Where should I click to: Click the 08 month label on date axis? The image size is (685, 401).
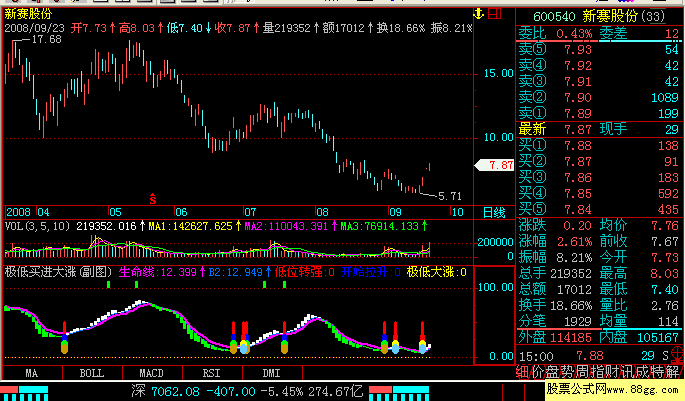pos(322,212)
